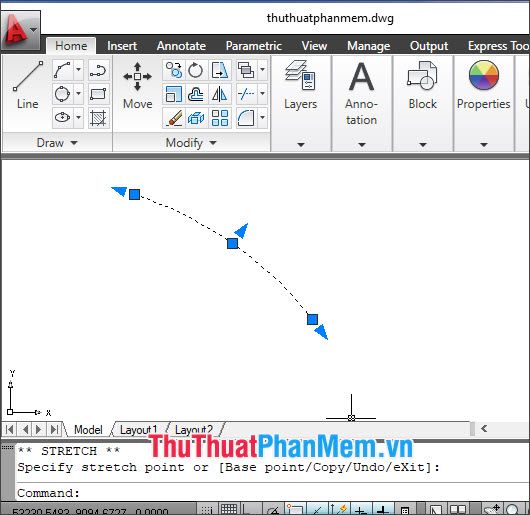Image resolution: width=530 pixels, height=515 pixels.
Task: Click the Command input line
Action: pyautogui.click(x=272, y=493)
